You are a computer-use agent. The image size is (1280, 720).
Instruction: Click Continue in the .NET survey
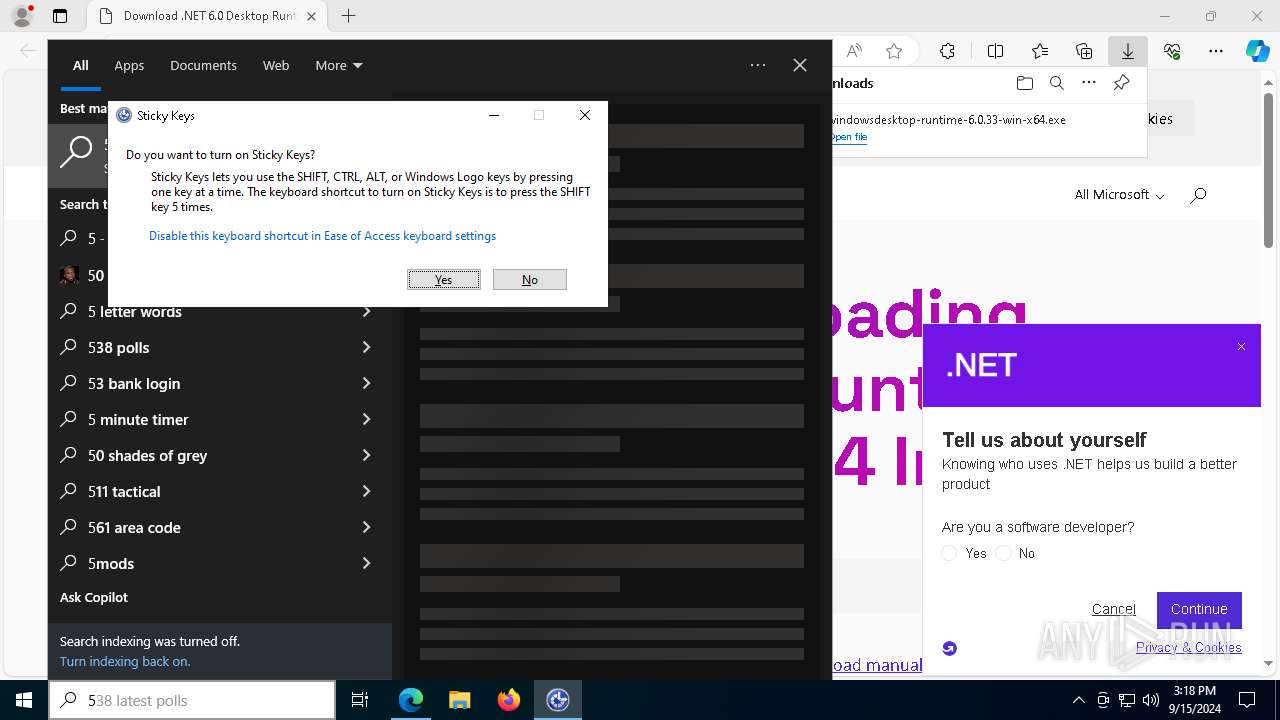pyautogui.click(x=1199, y=609)
